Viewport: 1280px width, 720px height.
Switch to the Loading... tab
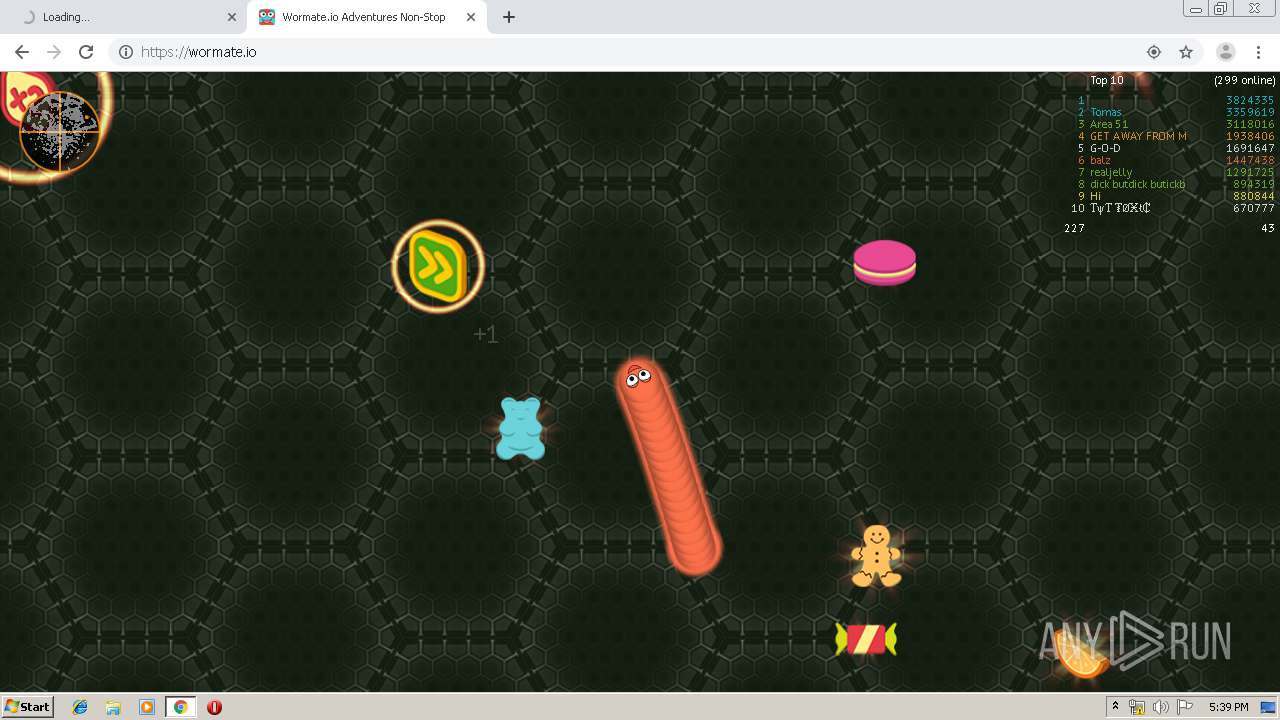click(x=124, y=17)
